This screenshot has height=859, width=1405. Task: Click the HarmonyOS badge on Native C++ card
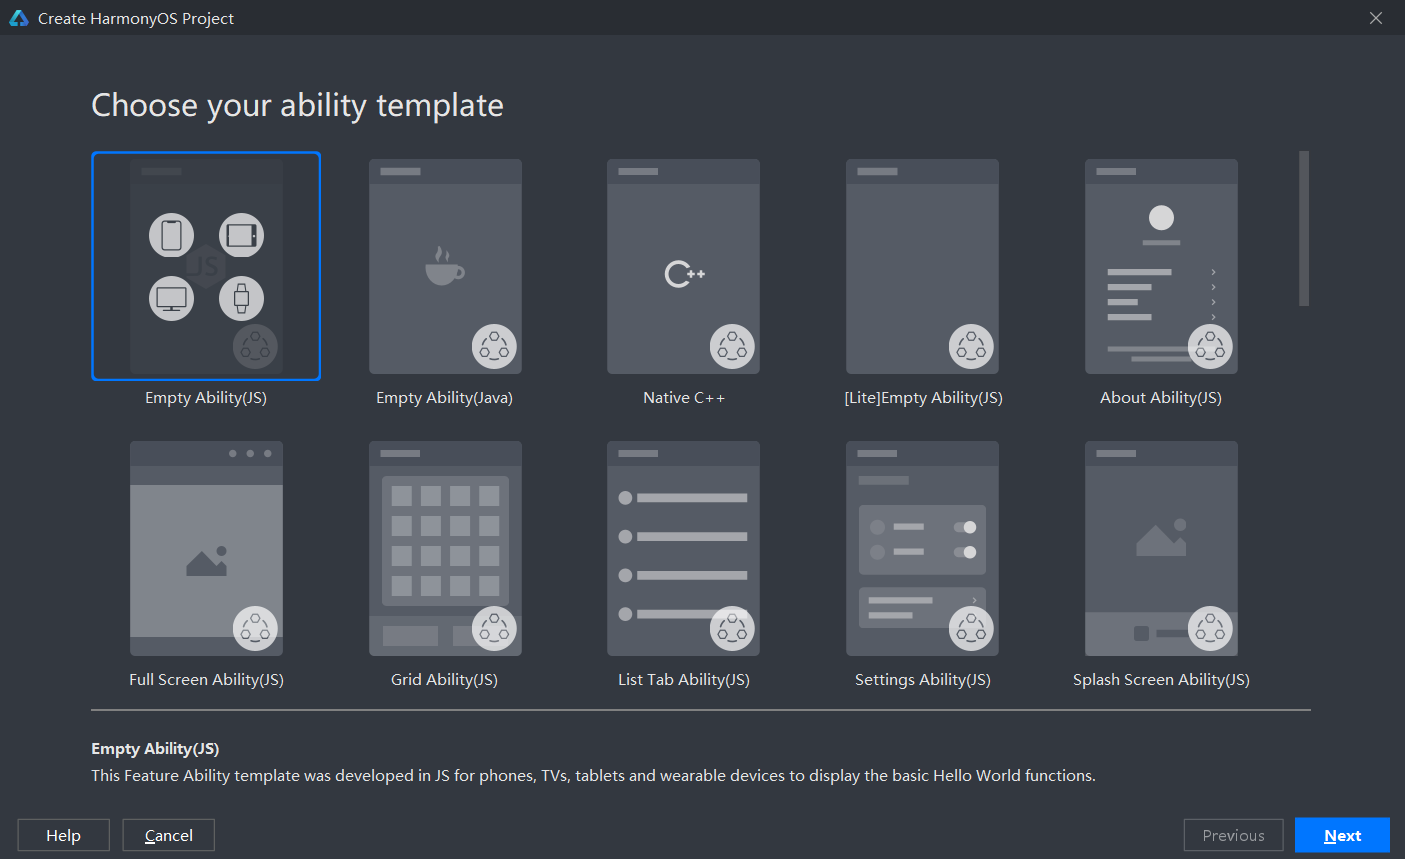tap(732, 347)
